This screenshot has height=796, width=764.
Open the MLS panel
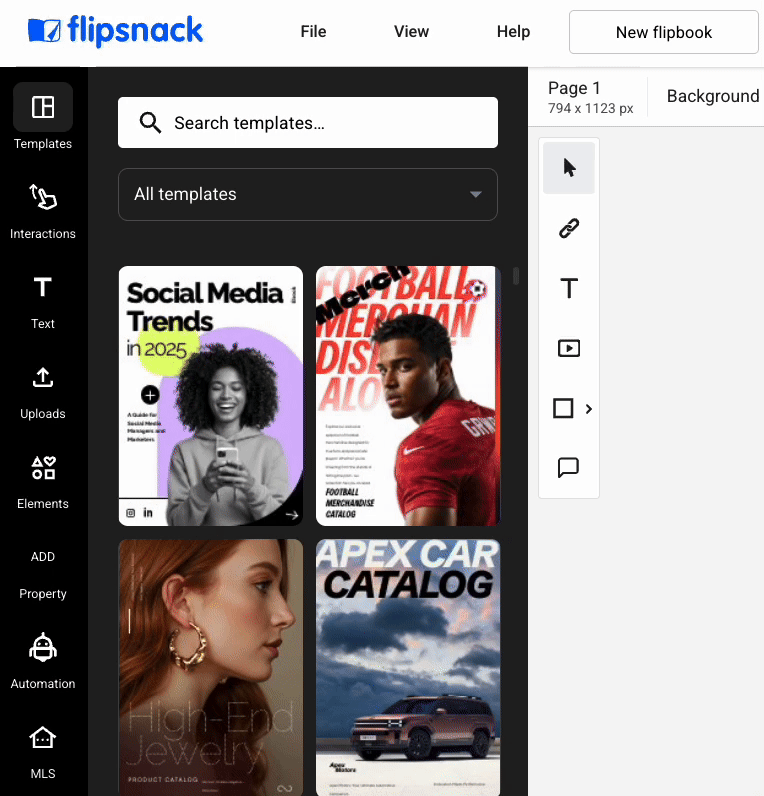point(43,752)
